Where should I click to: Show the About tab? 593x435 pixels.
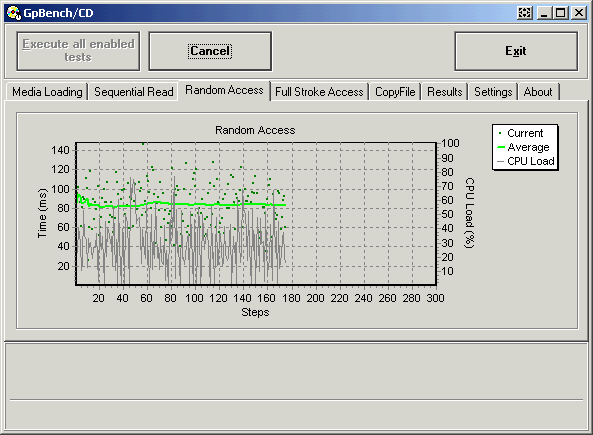point(538,92)
